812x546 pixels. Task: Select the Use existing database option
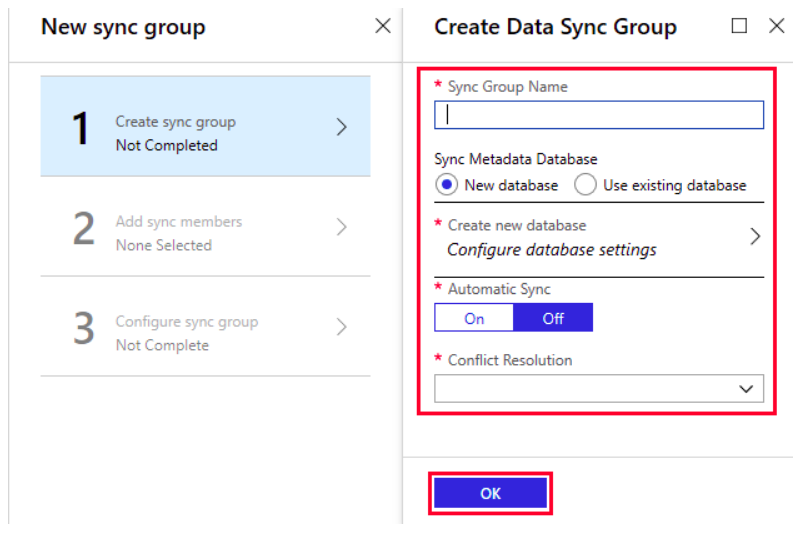tap(585, 185)
